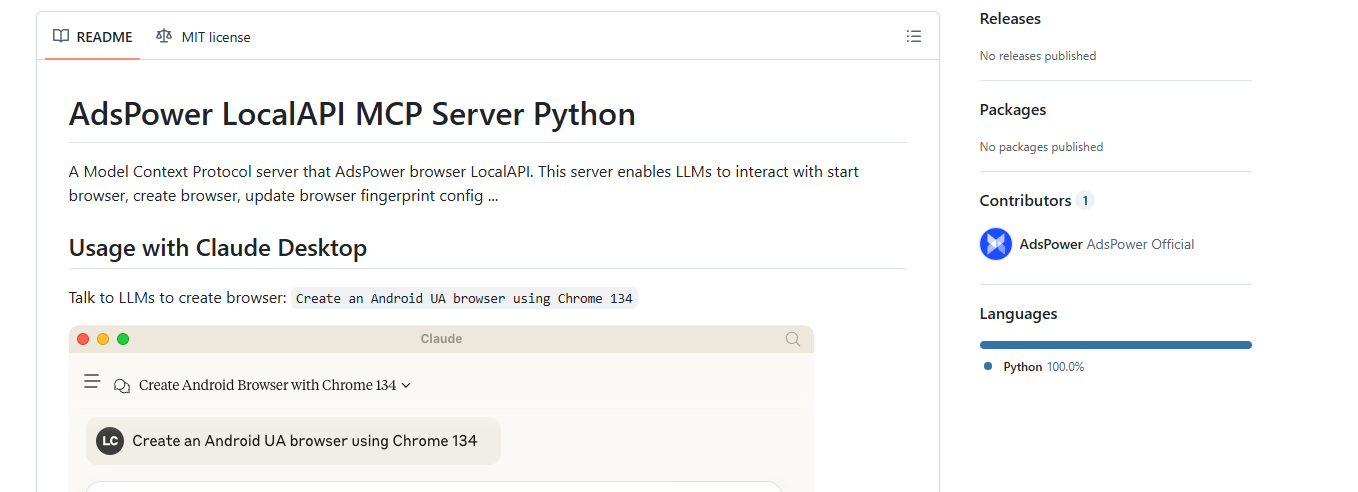Click the Claude screenshot image
Image resolution: width=1358 pixels, height=492 pixels.
[x=441, y=408]
